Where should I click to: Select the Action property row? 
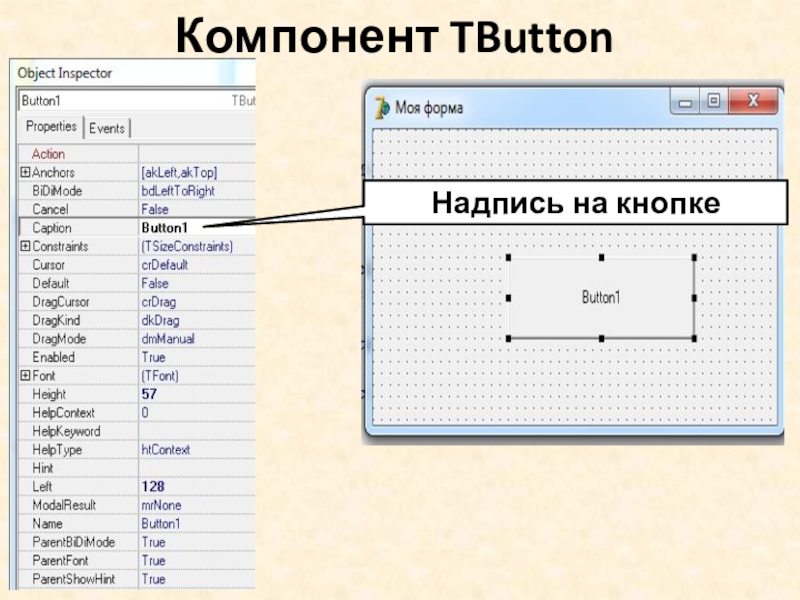coord(137,154)
